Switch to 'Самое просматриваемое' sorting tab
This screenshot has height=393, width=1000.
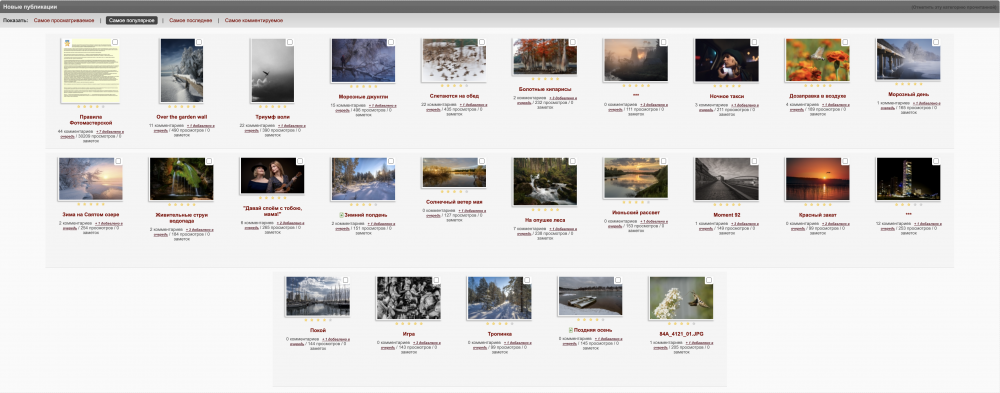pos(64,20)
